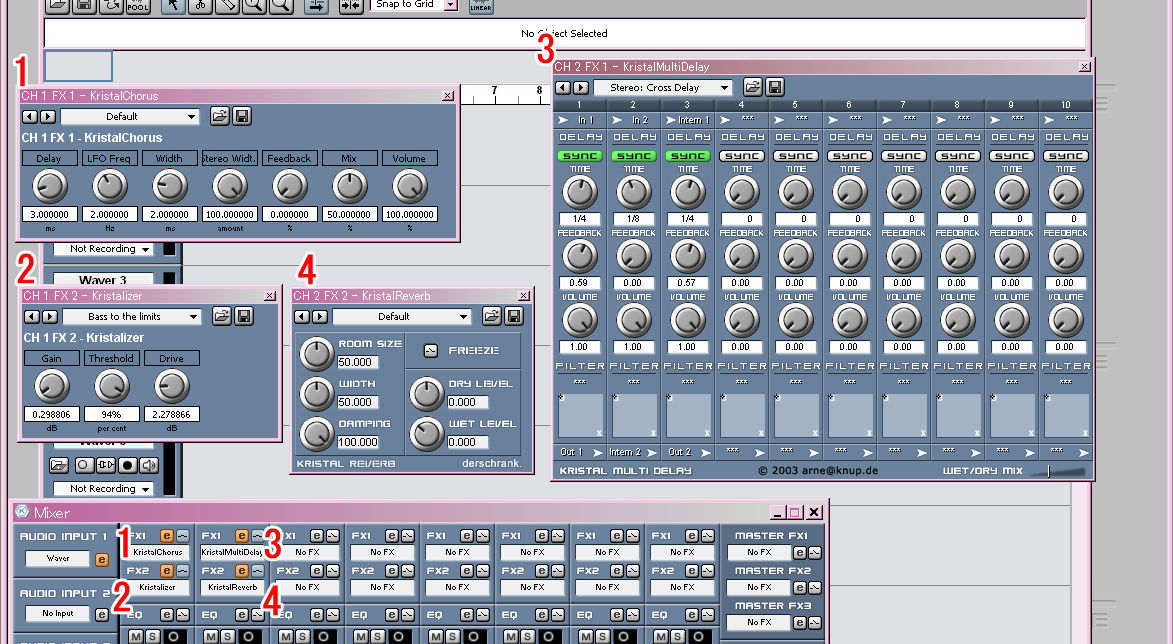This screenshot has width=1173, height=644.
Task: Select the arrow pointer tool
Action: (x=173, y=5)
